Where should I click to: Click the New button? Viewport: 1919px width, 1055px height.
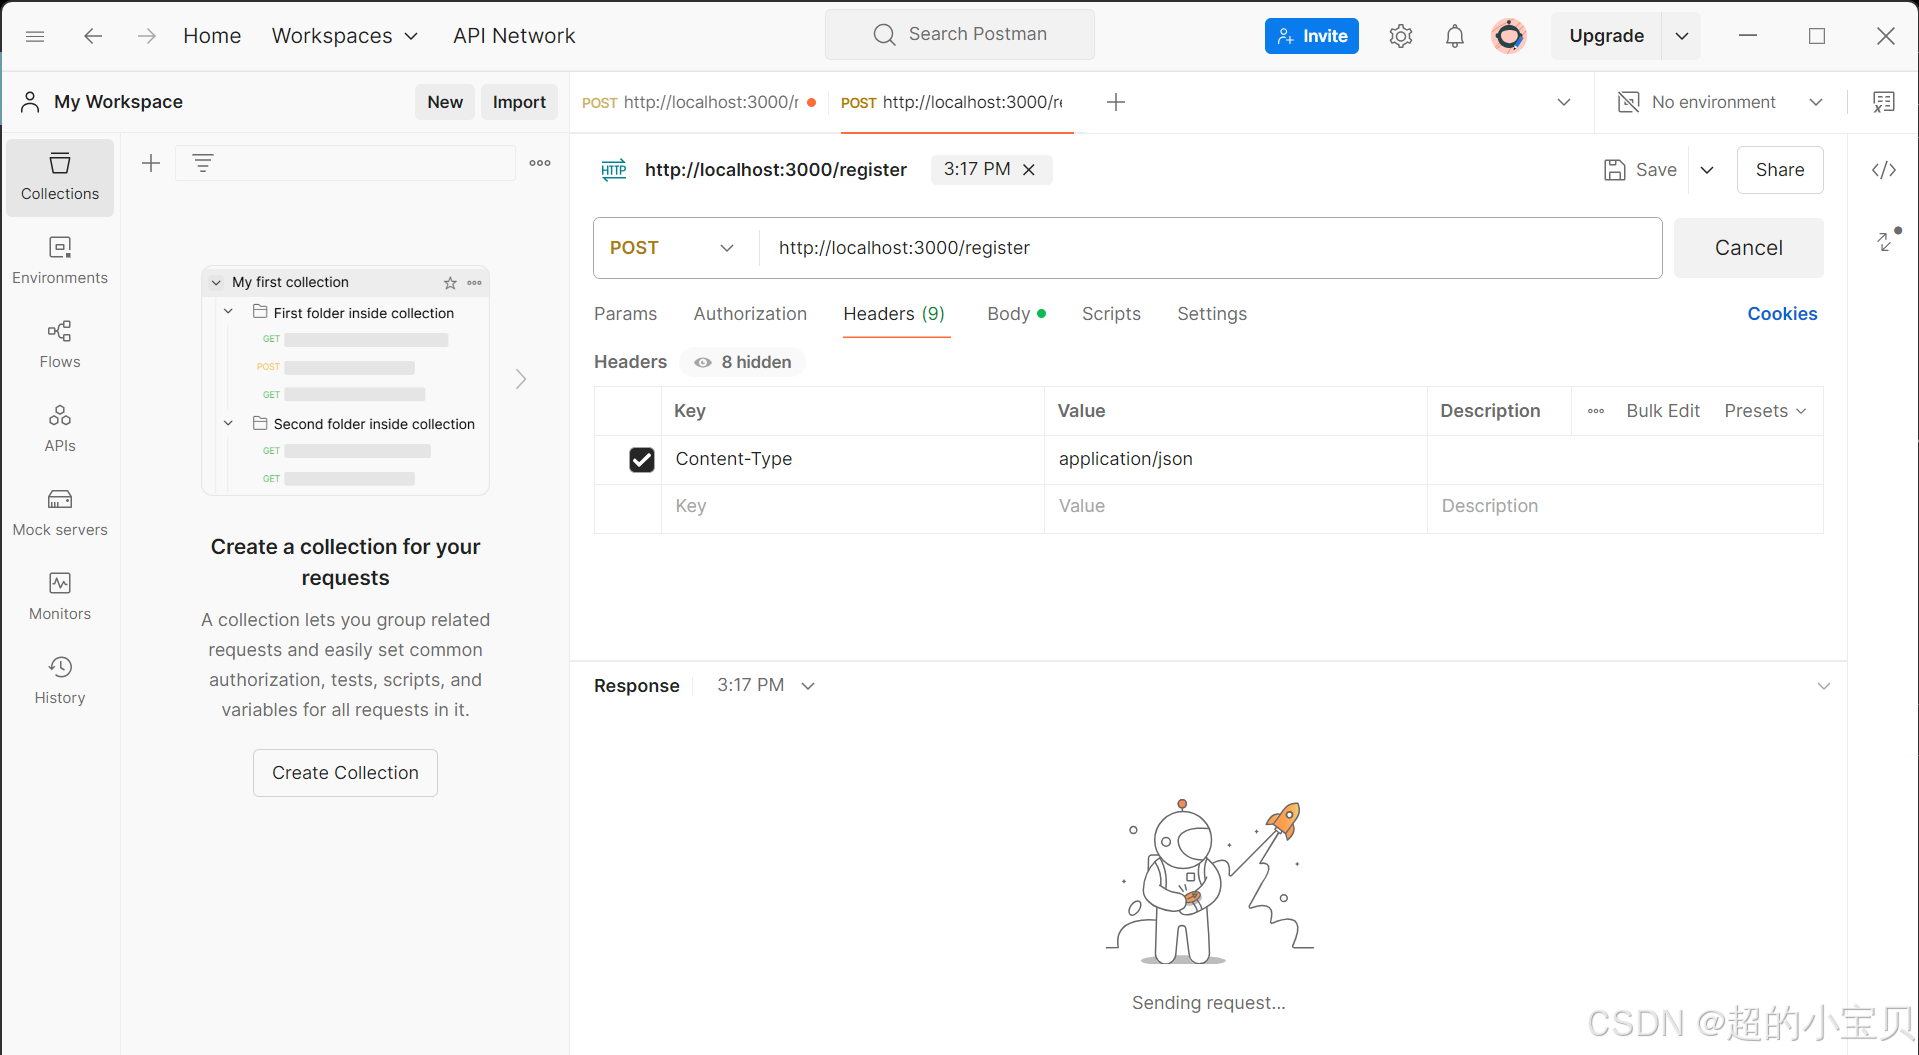445,102
